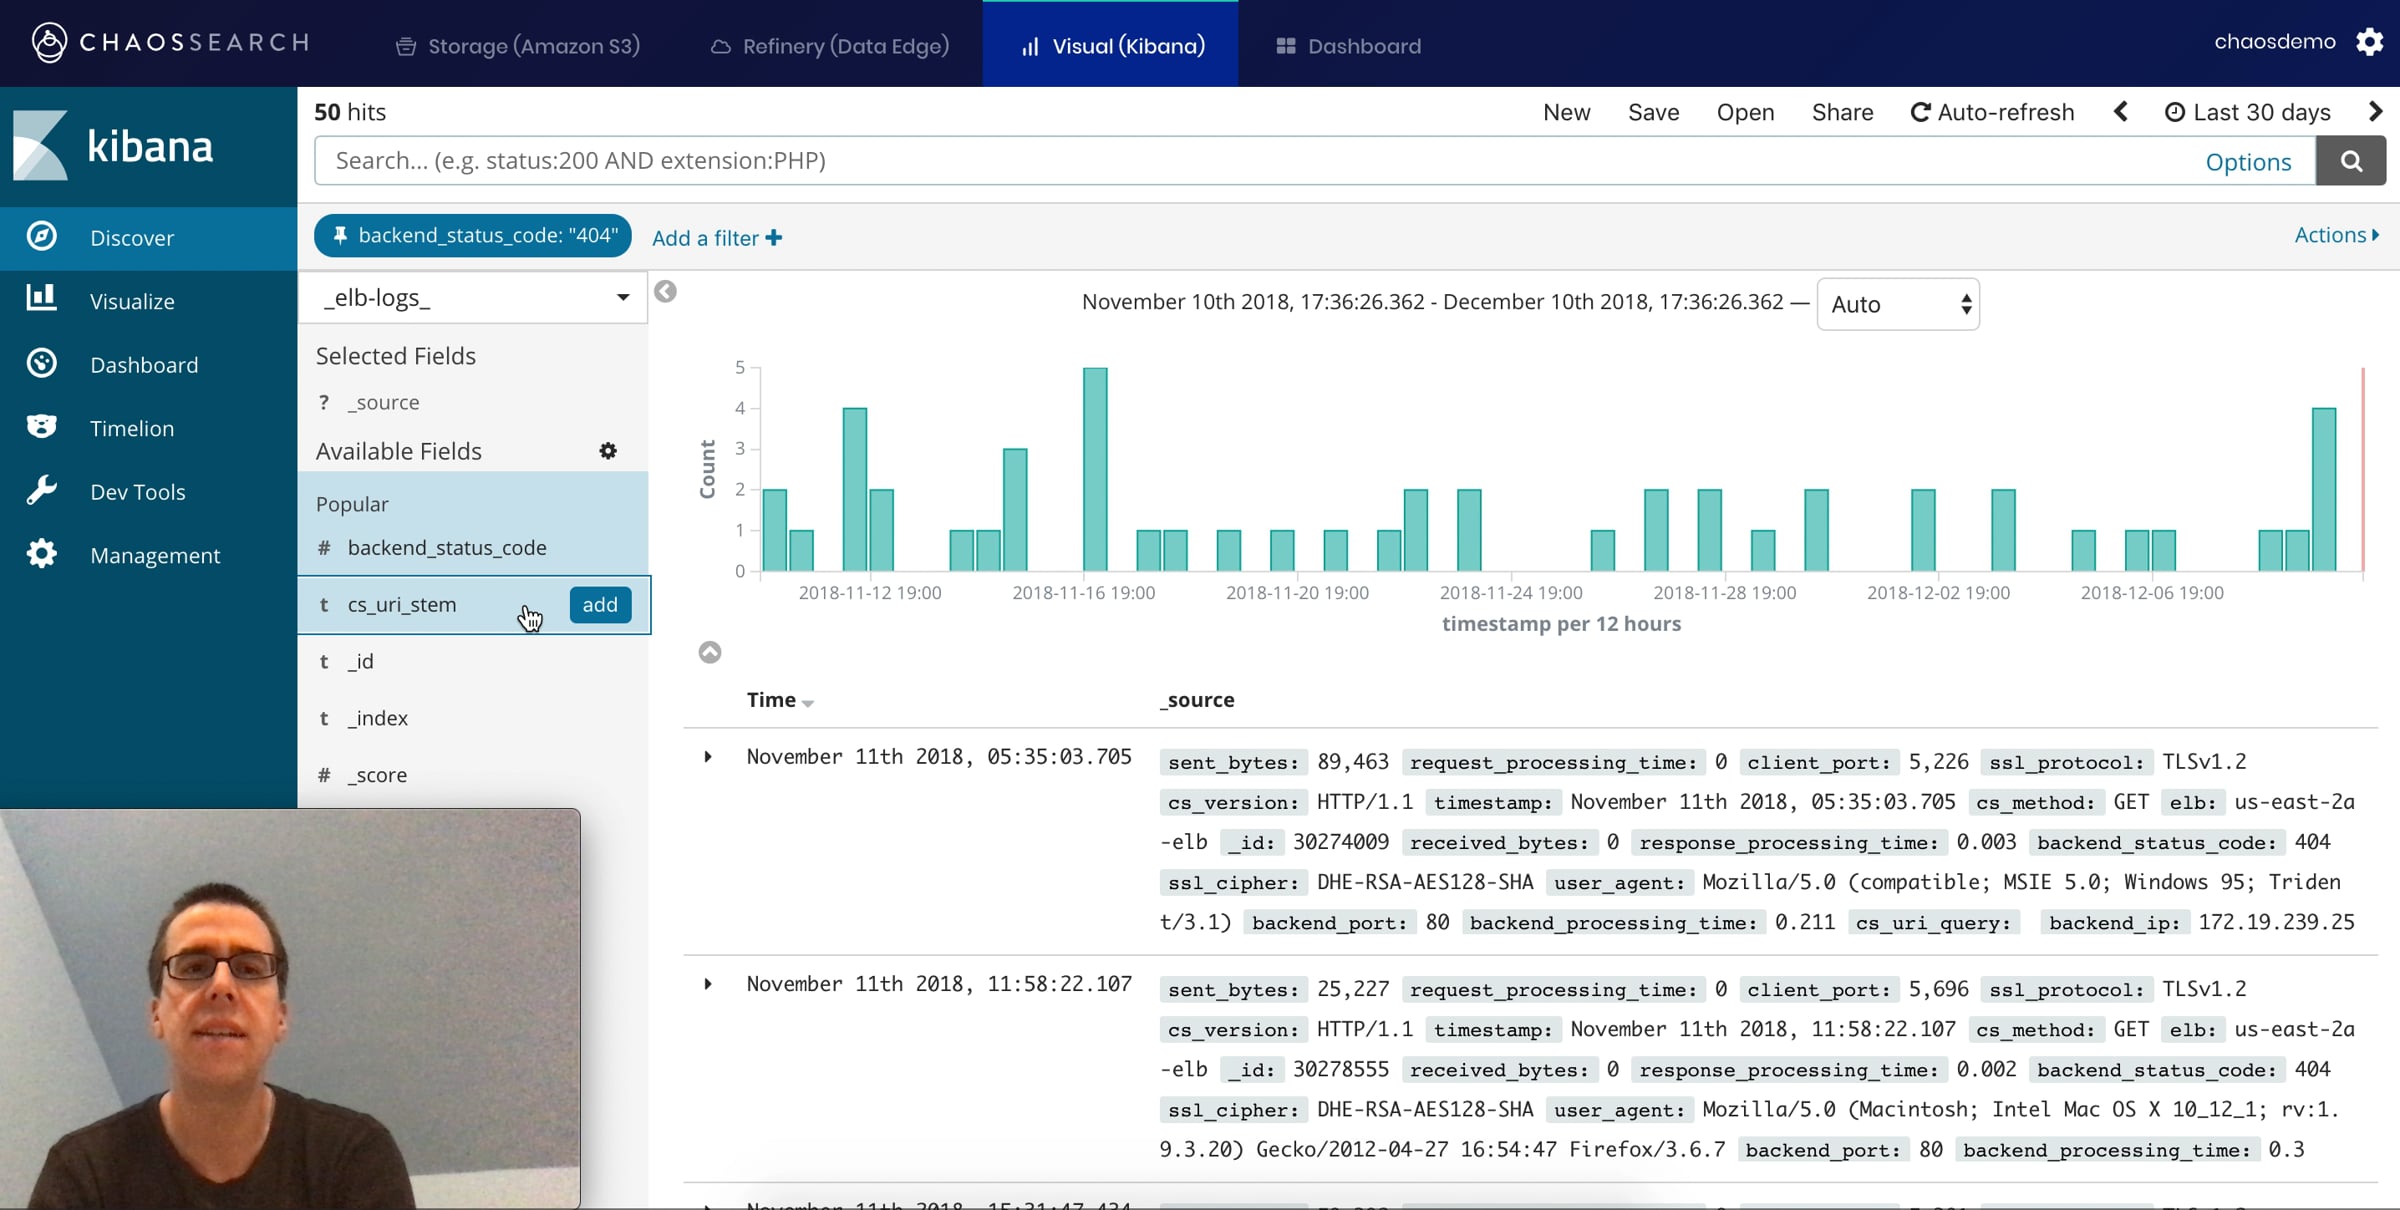Add the cs_uri_stem field
The height and width of the screenshot is (1210, 2400).
(600, 605)
